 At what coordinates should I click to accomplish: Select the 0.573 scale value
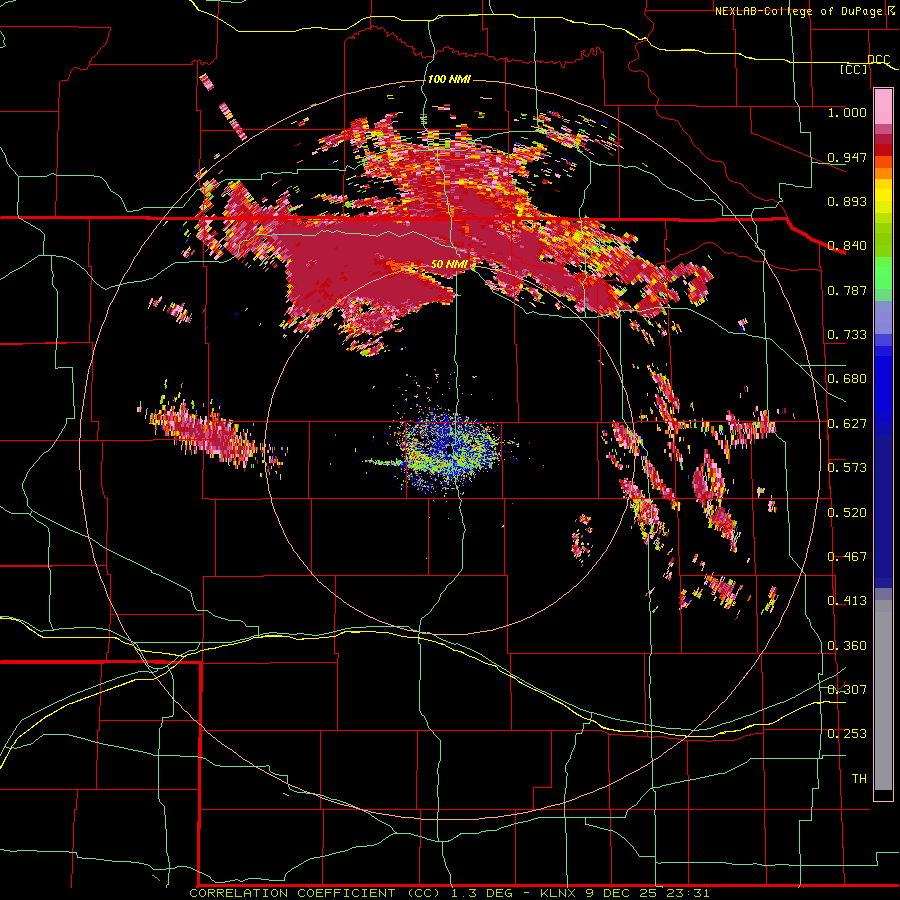(x=847, y=467)
